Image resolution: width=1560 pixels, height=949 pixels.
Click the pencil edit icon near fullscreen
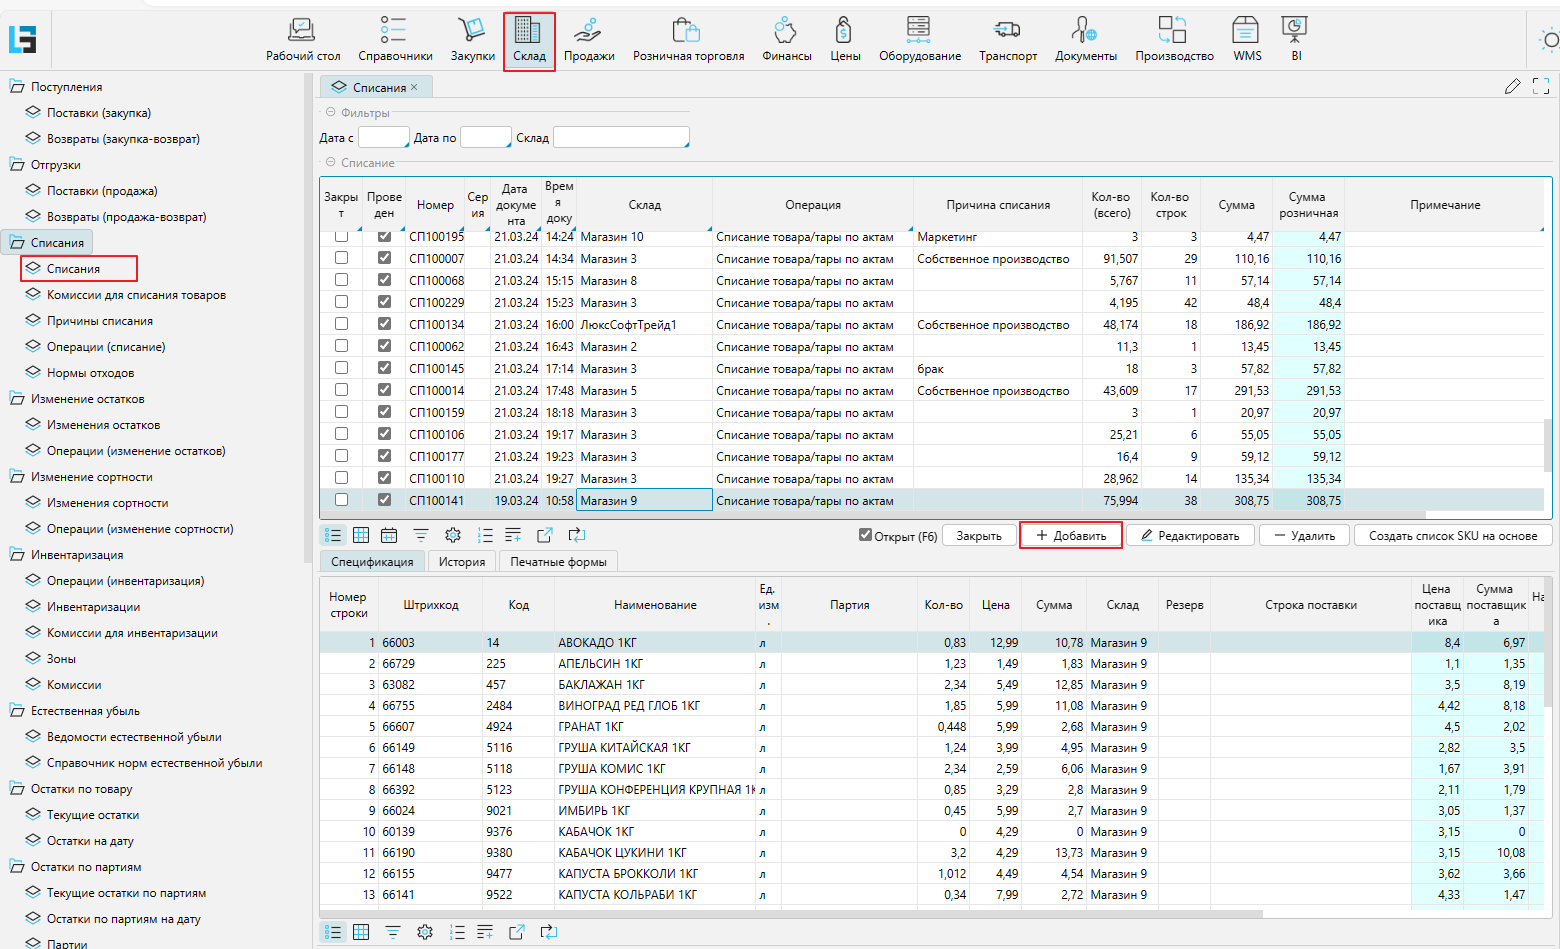[1512, 87]
